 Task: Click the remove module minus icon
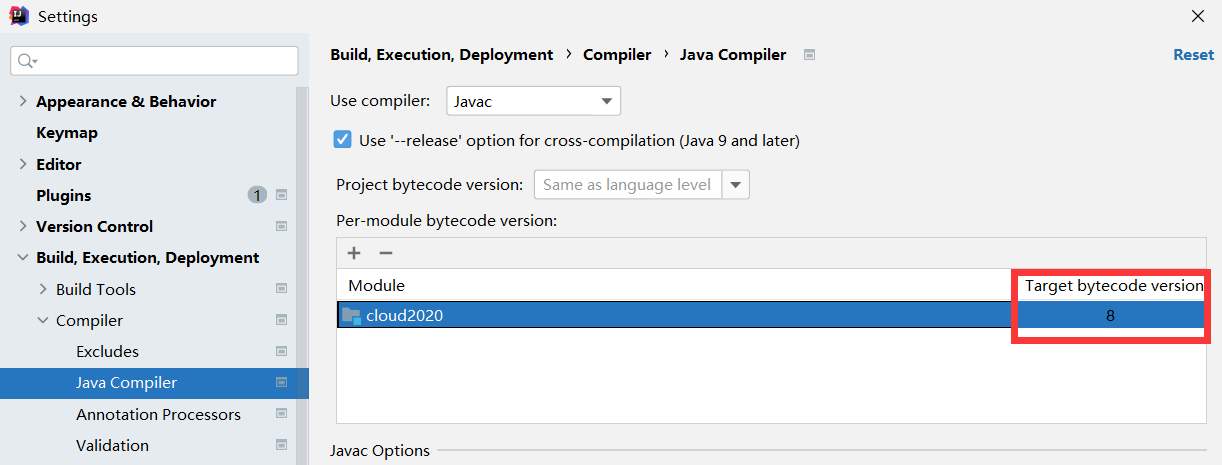(385, 253)
